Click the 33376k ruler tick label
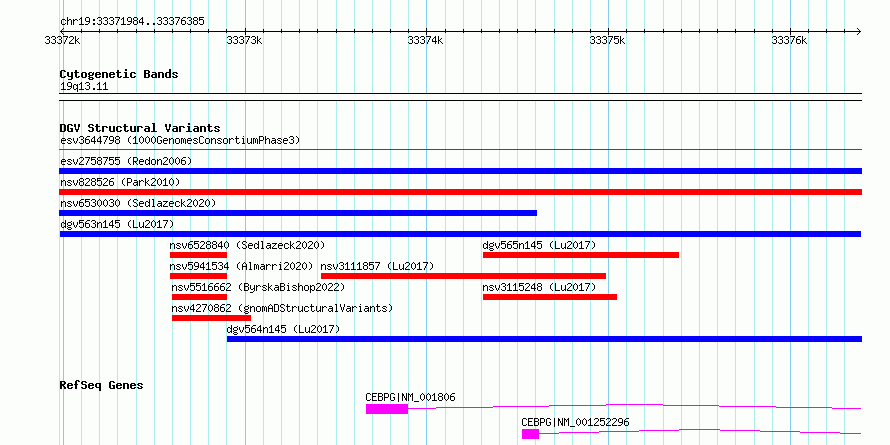The image size is (890, 445). tap(789, 40)
